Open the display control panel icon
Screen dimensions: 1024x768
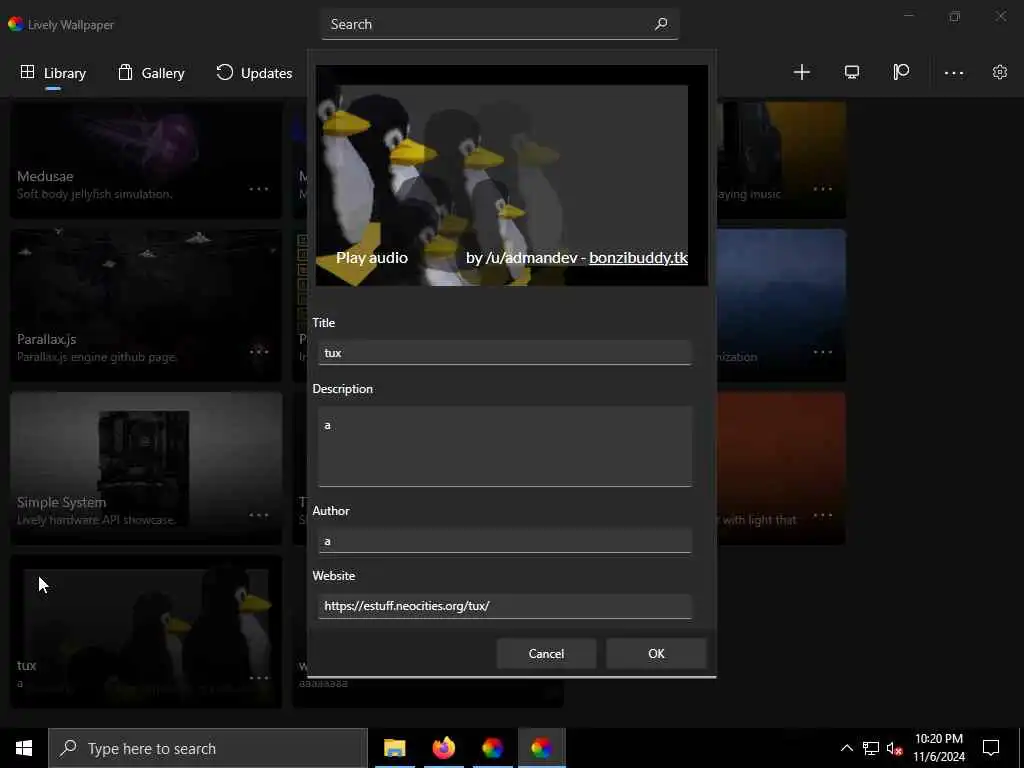[852, 72]
